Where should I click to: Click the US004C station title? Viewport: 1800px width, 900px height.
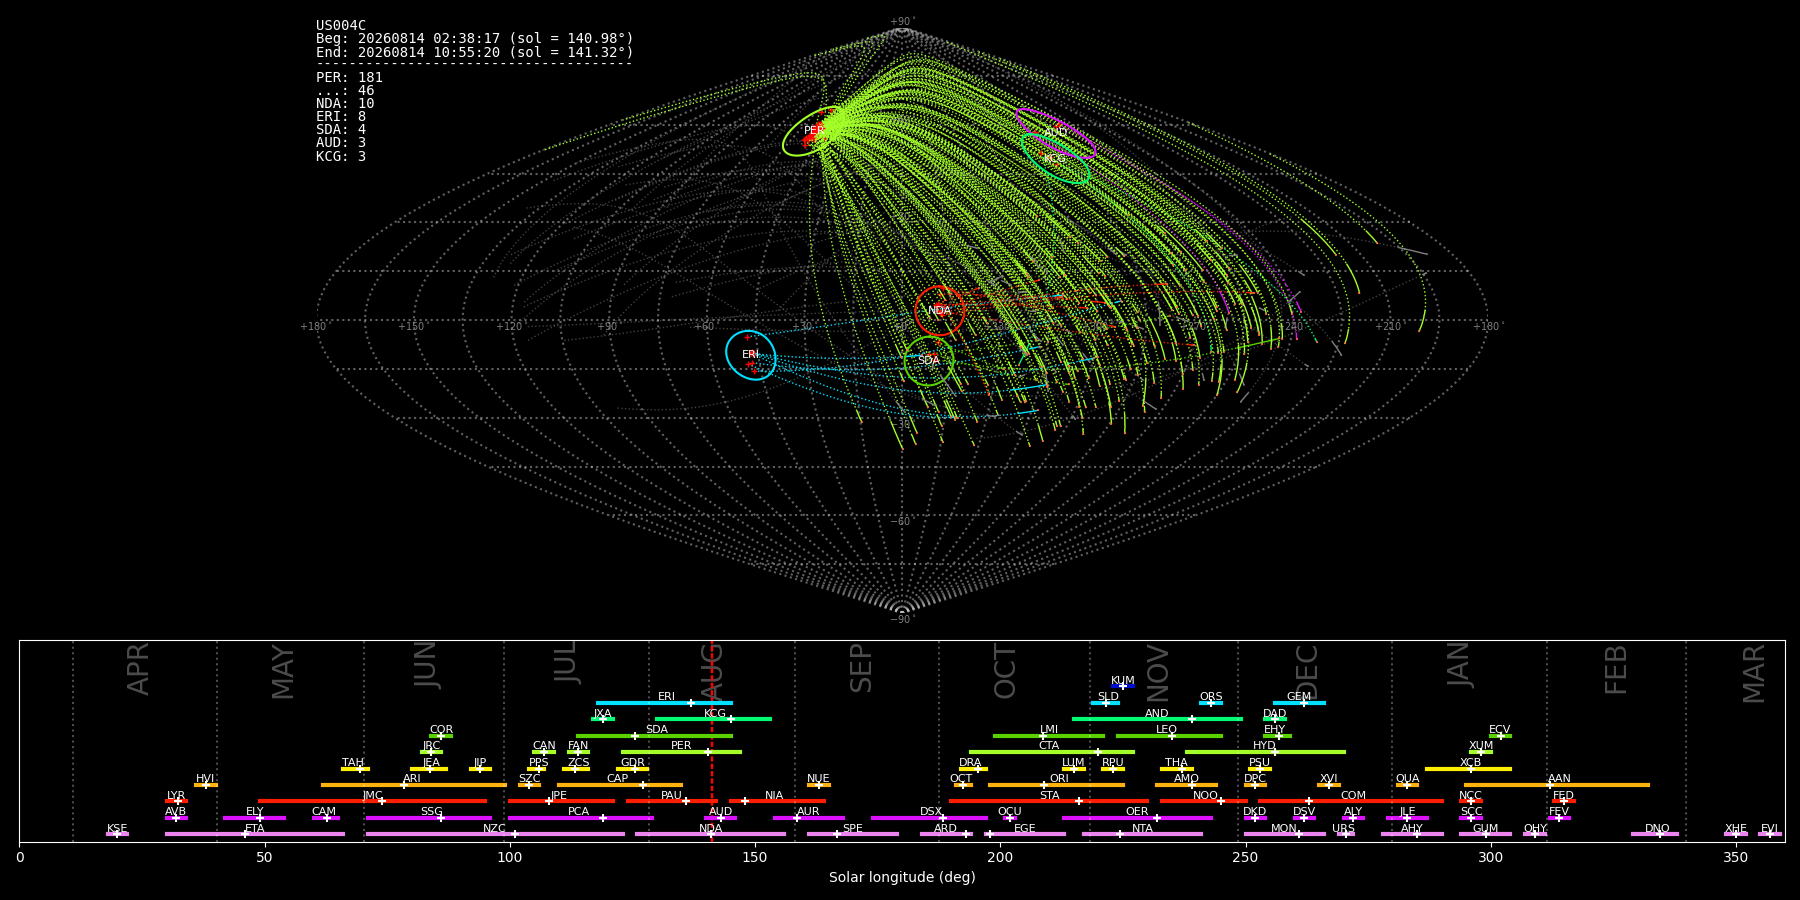[341, 25]
